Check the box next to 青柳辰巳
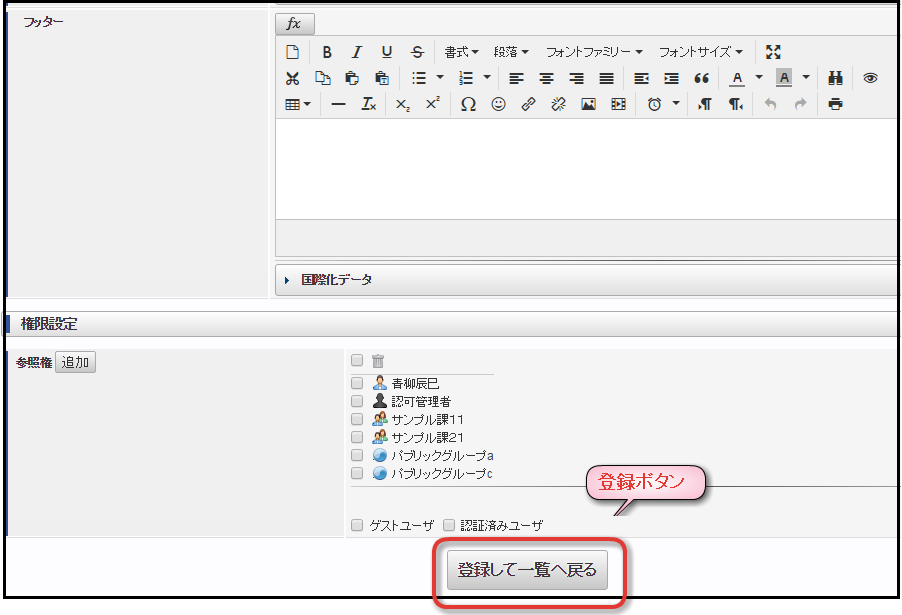This screenshot has width=902, height=615. (357, 383)
